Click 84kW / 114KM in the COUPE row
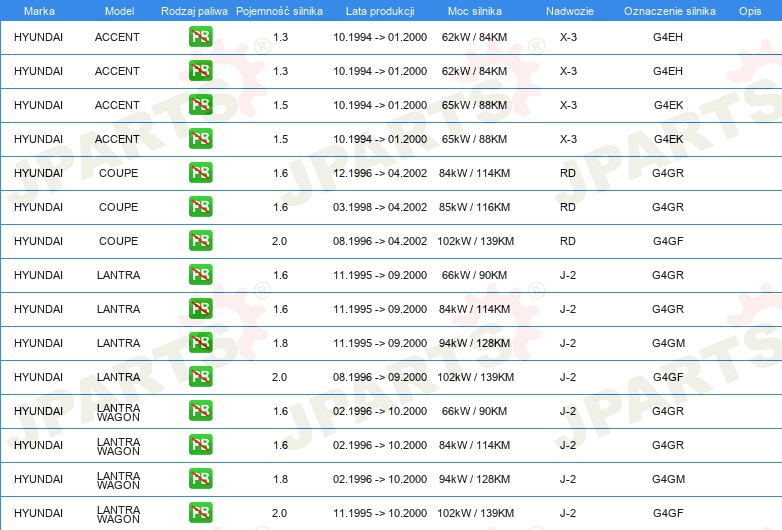Screen dimensions: 782x530 (x=474, y=173)
